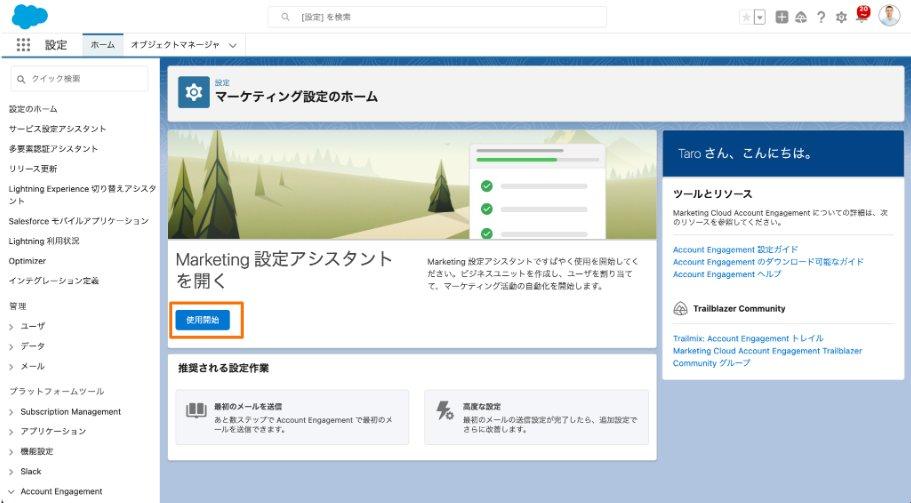This screenshot has width=911, height=503.
Task: Click the Taro さん、こんにちは。 greeting
Action: pos(745,153)
